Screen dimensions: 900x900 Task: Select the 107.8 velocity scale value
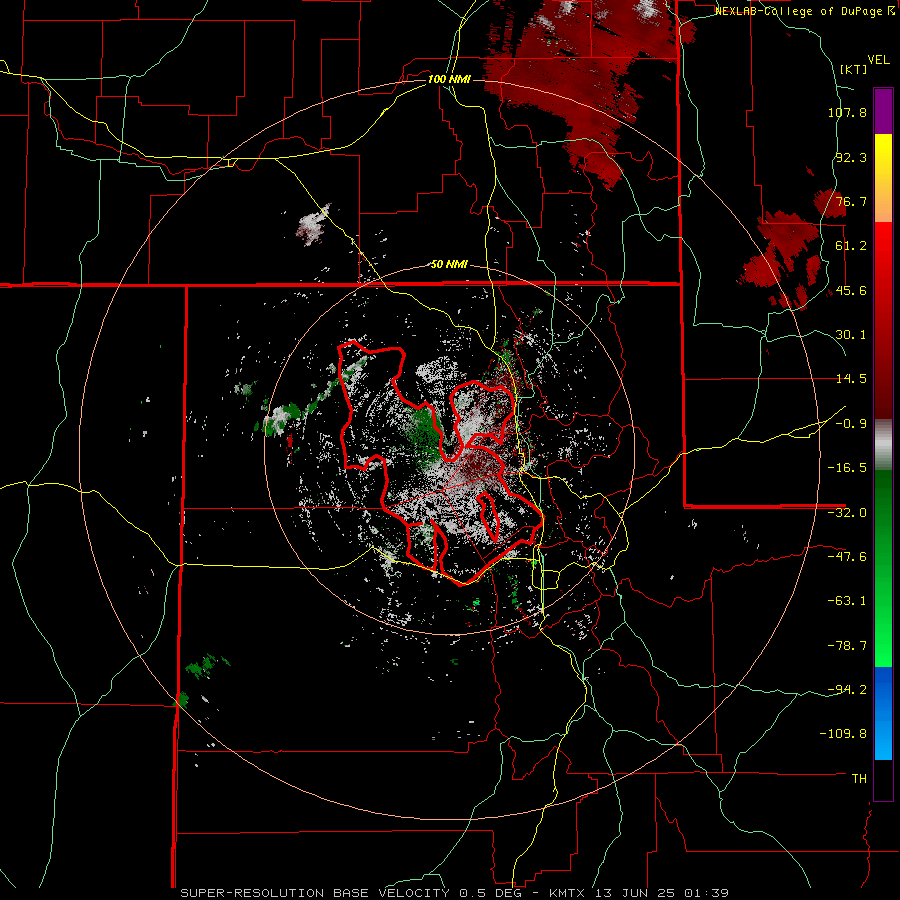point(847,112)
